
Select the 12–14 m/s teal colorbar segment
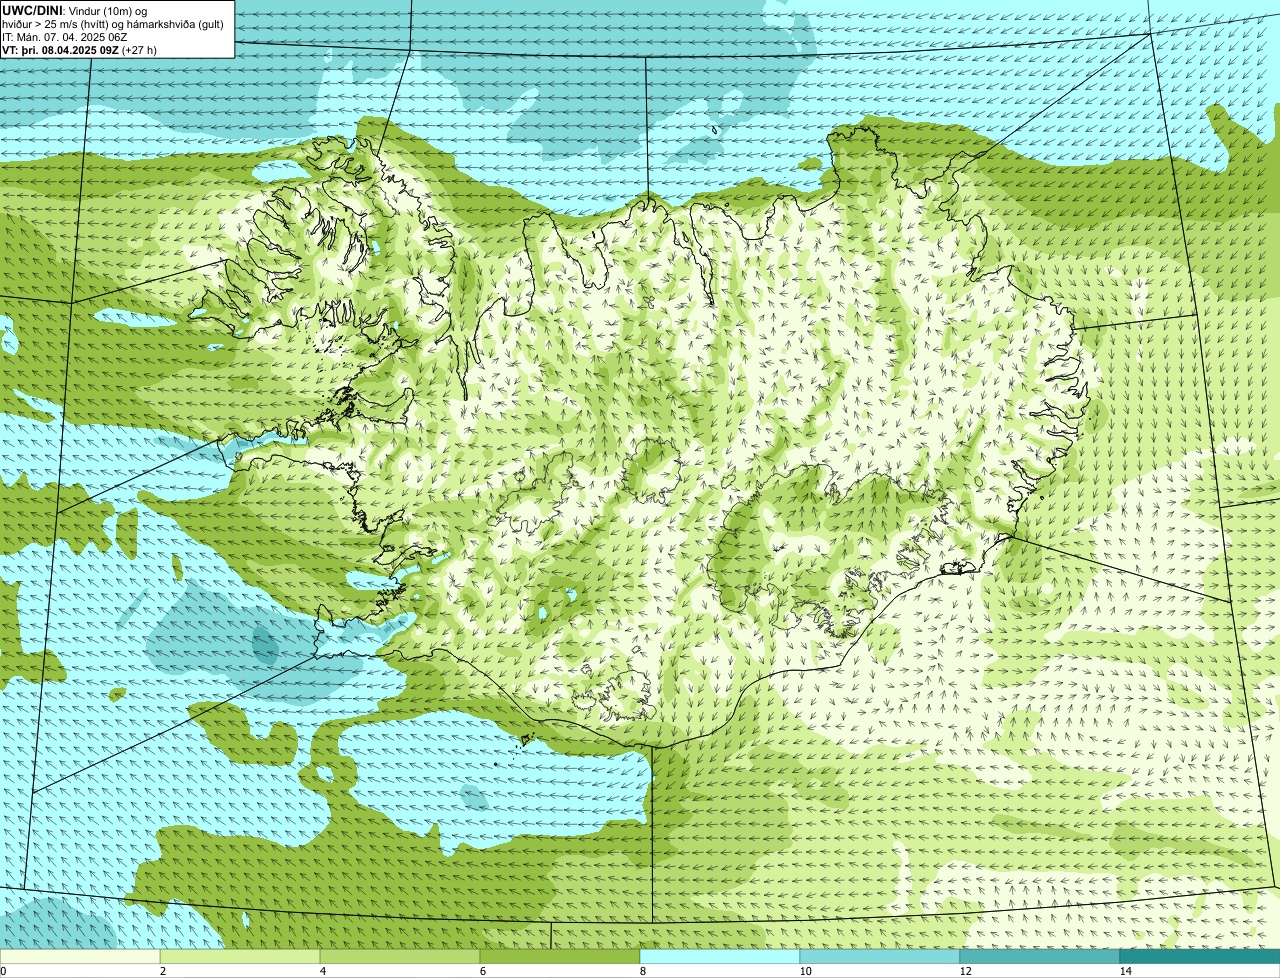point(1040,956)
